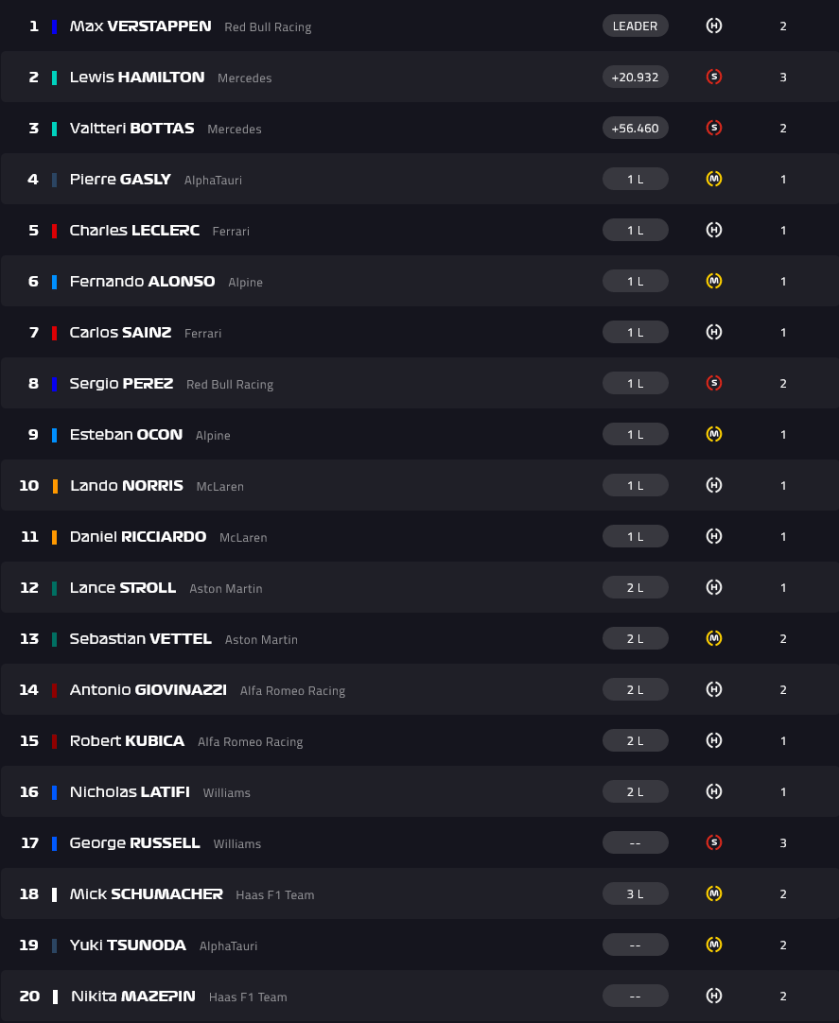Click Sainz's red Ferrari color bar
The height and width of the screenshot is (1023, 839).
54,333
